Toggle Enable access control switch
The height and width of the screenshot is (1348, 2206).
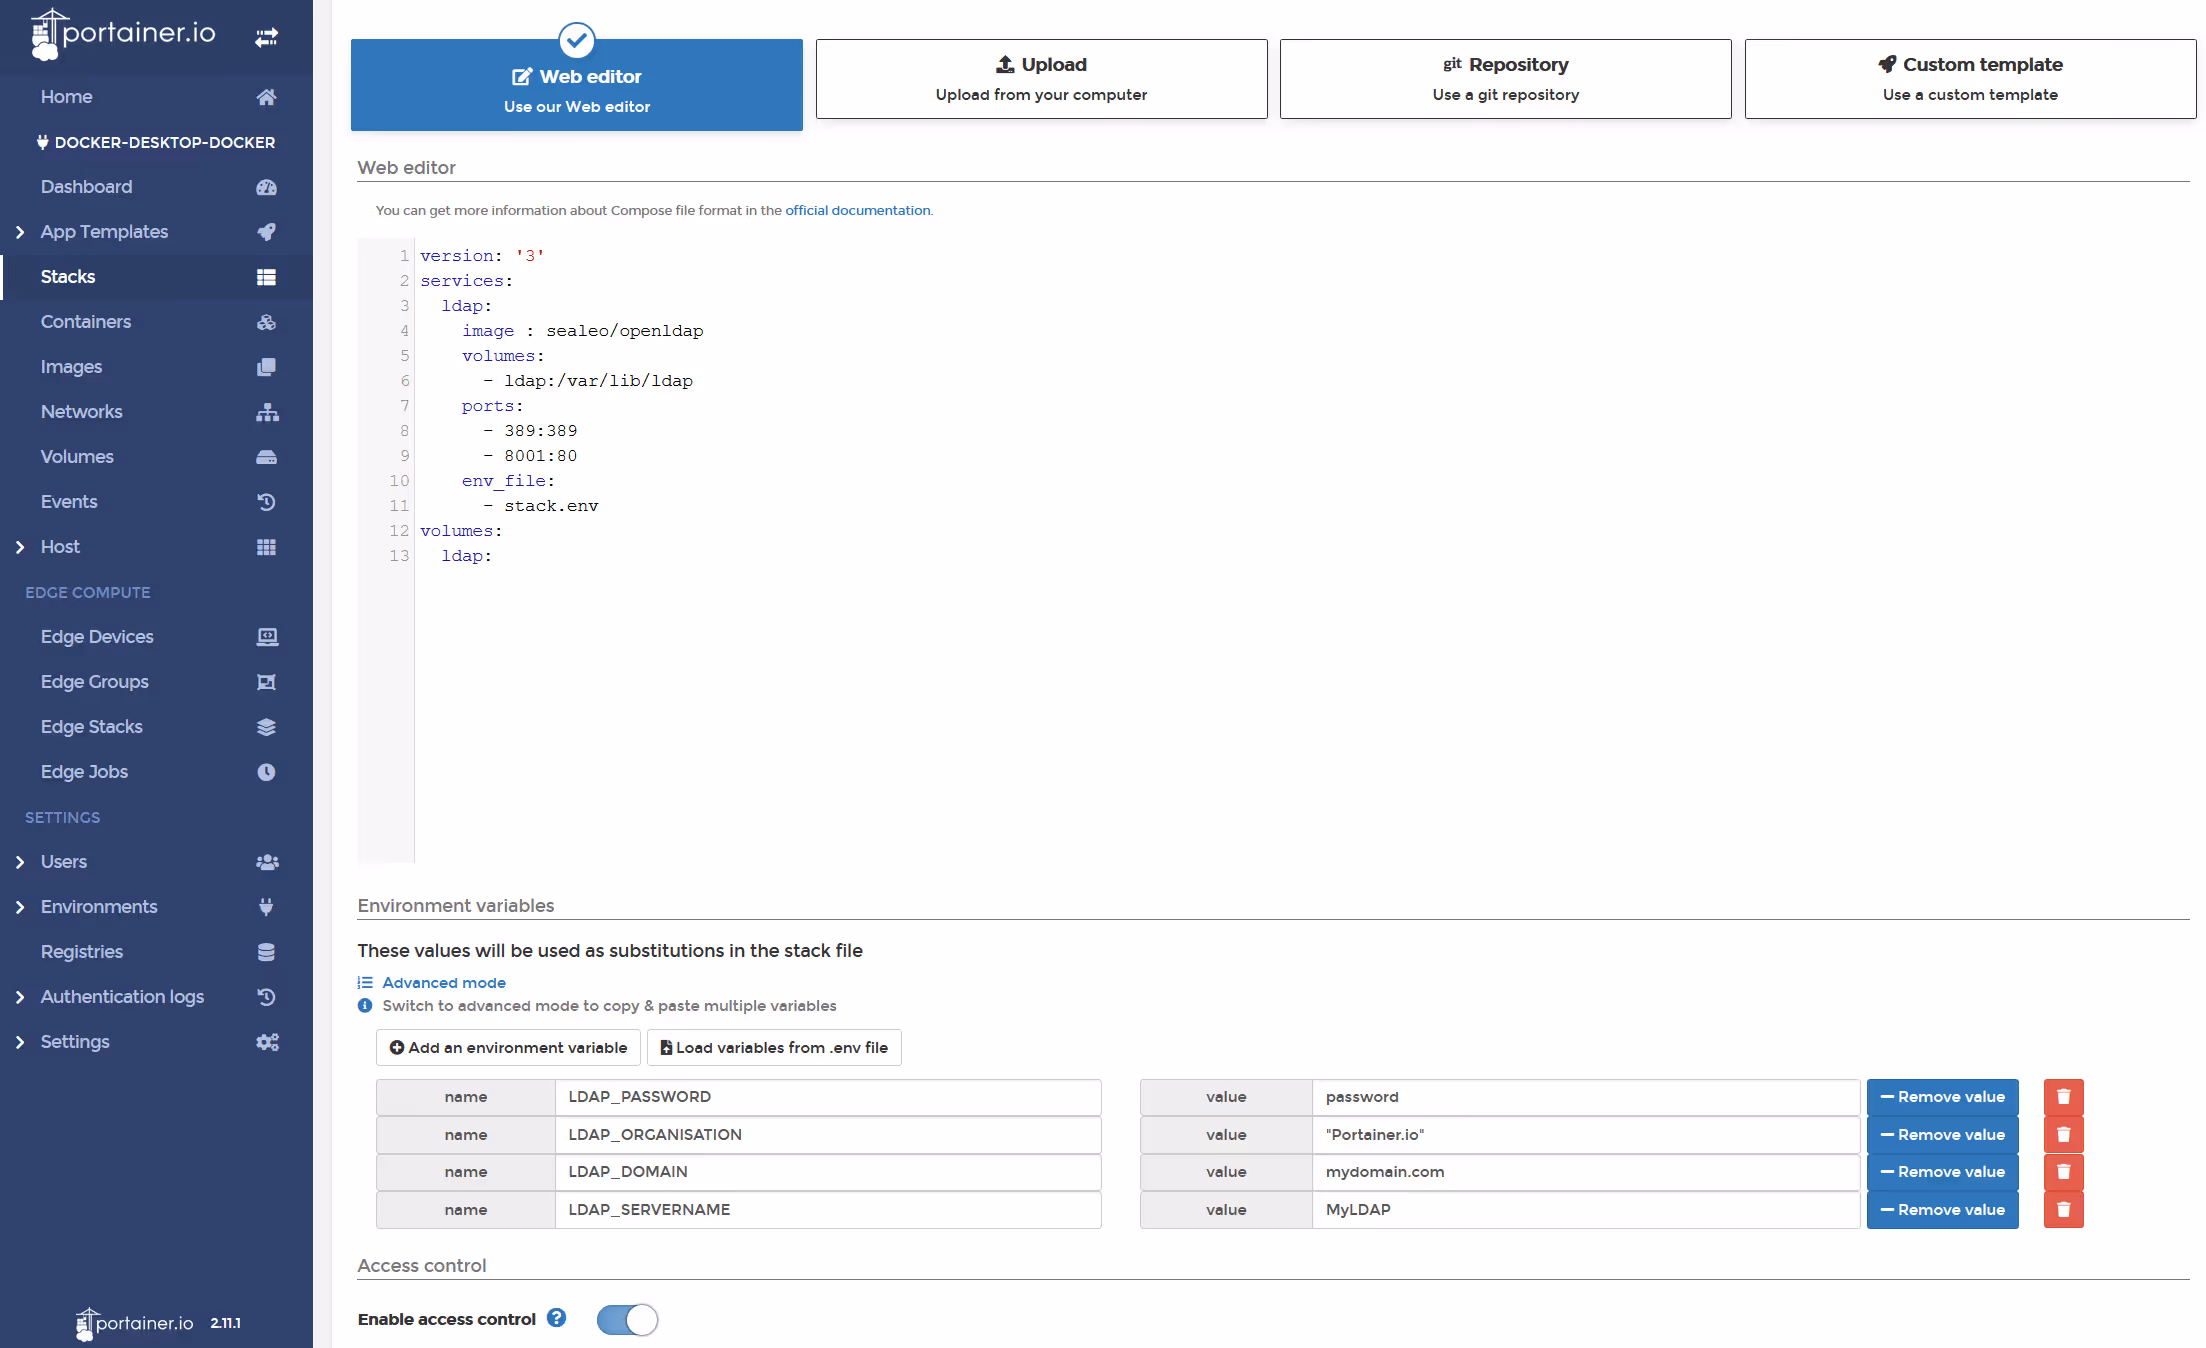click(627, 1320)
